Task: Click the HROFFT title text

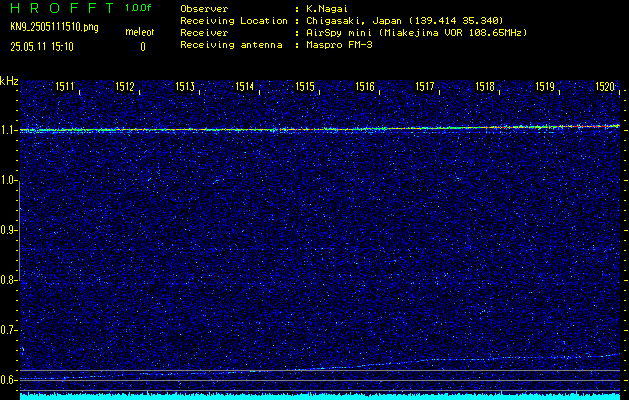Action: pyautogui.click(x=62, y=8)
